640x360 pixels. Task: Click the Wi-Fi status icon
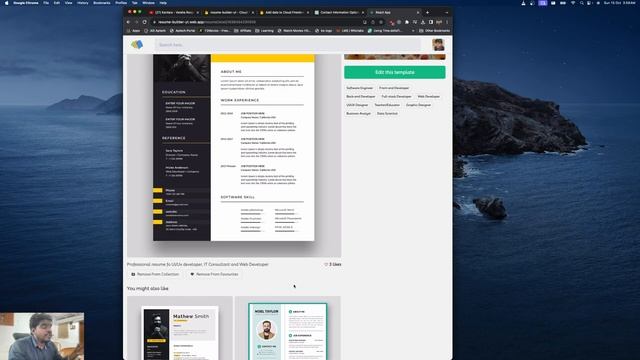pyautogui.click(x=573, y=3)
